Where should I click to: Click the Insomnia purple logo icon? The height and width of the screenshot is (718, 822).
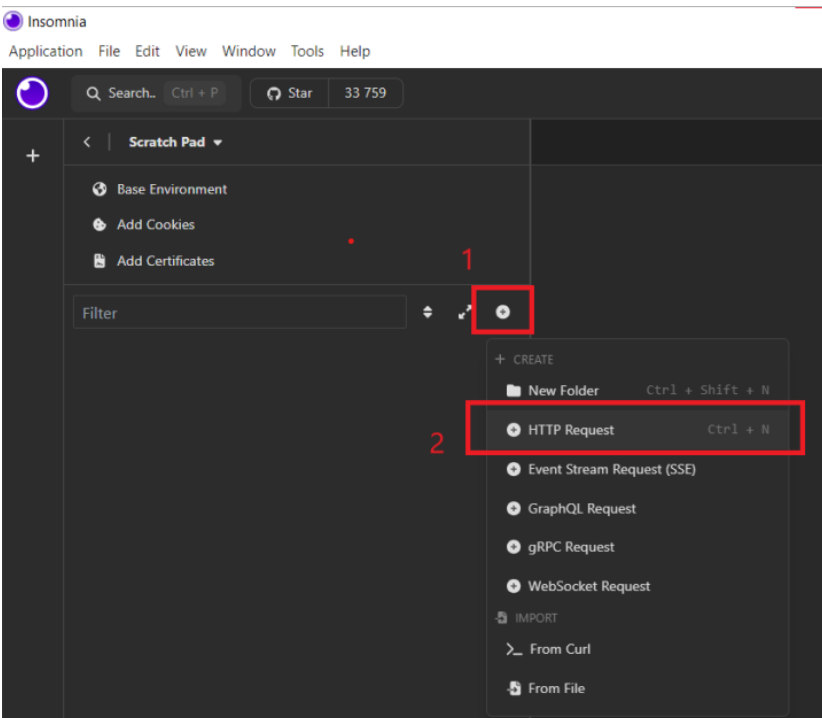click(x=32, y=94)
